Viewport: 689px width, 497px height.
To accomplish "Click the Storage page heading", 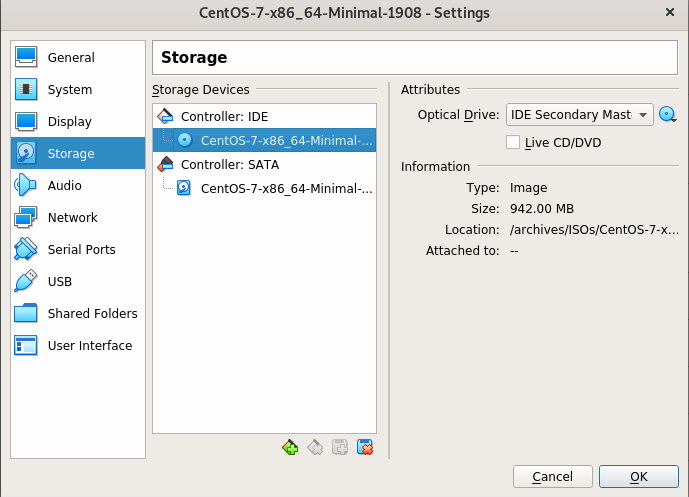I will pyautogui.click(x=194, y=57).
